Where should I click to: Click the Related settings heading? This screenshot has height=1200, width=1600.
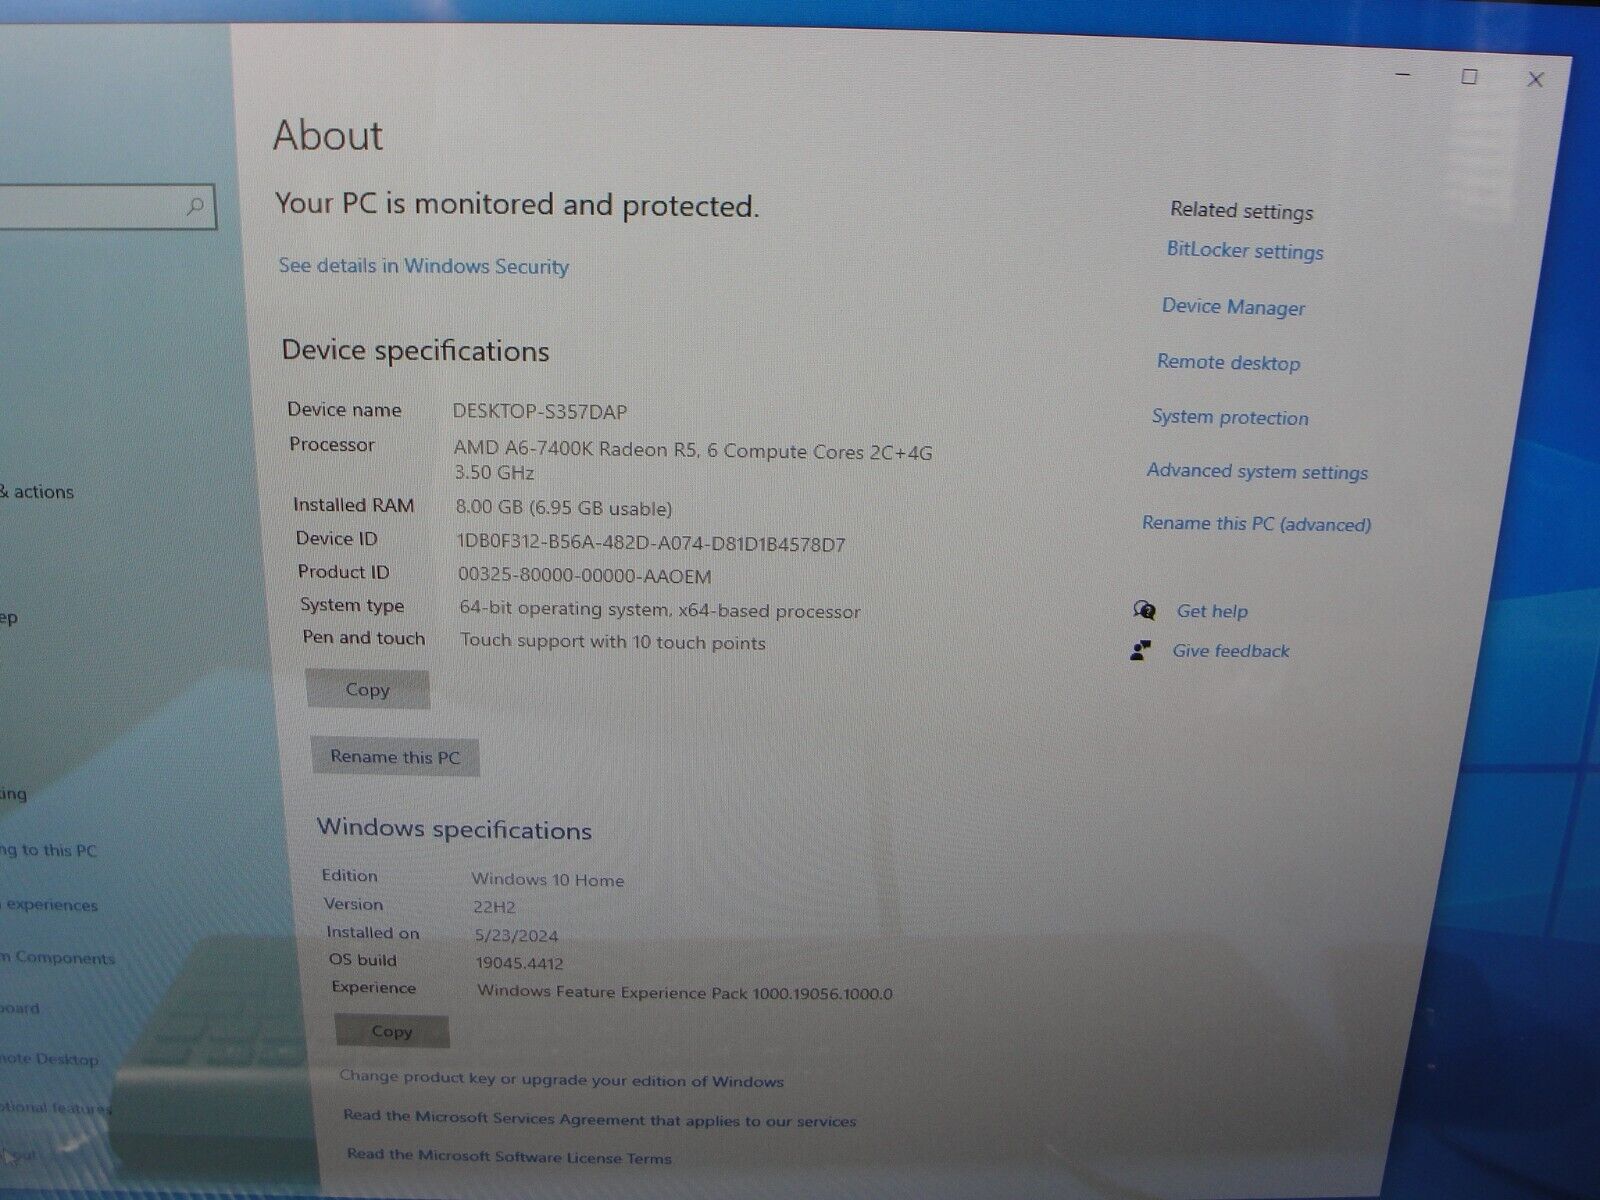[x=1242, y=211]
